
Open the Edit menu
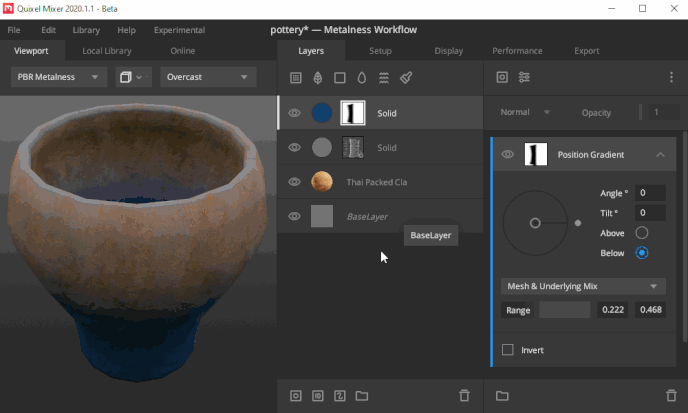pos(48,30)
